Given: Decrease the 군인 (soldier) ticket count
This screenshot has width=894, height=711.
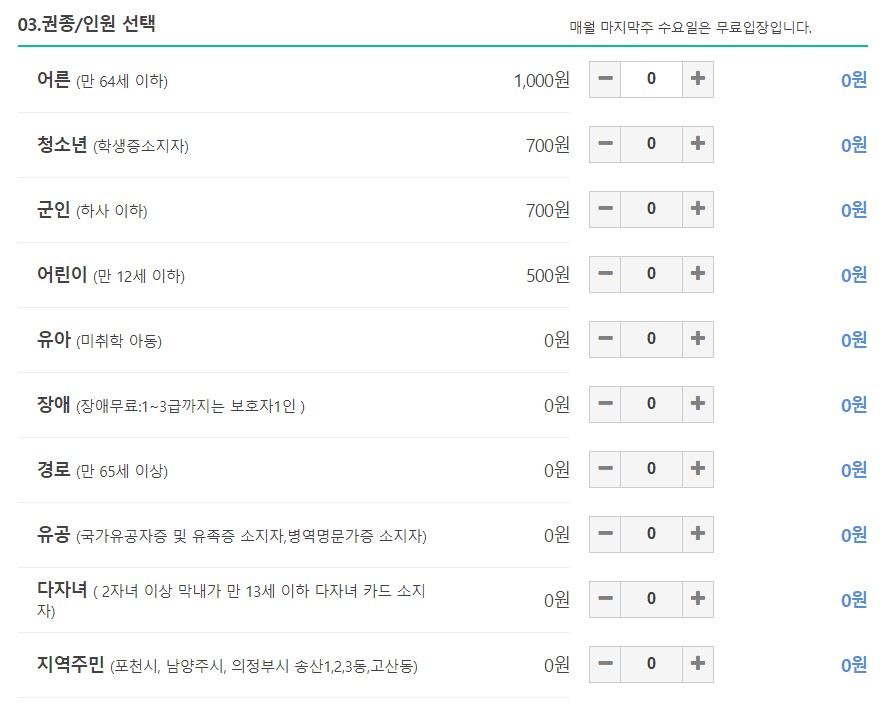Looking at the screenshot, I should [604, 209].
